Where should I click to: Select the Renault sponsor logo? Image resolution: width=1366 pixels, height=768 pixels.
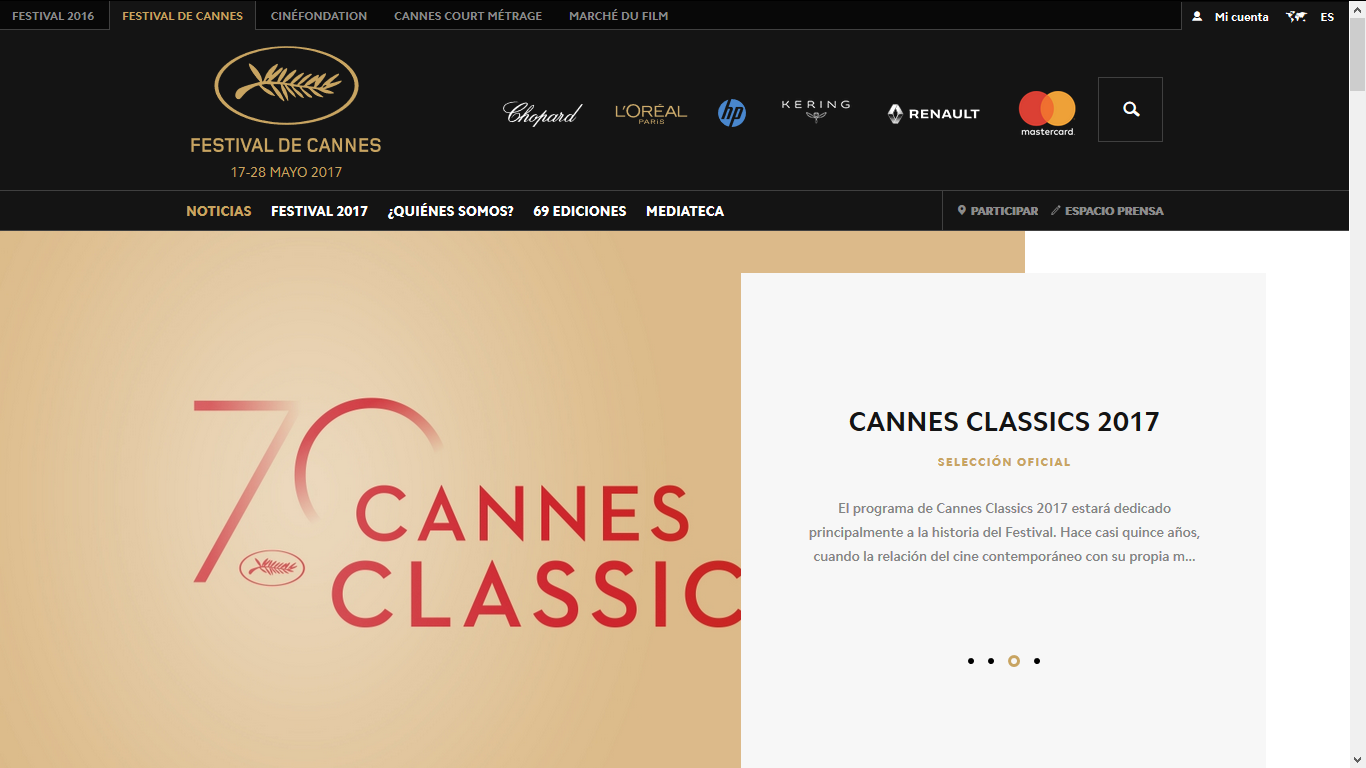[934, 114]
